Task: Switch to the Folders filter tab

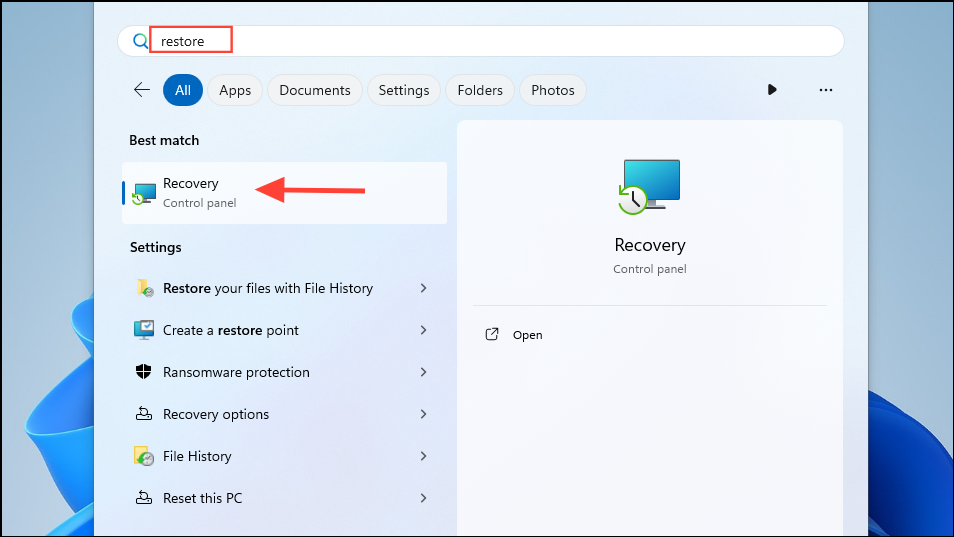Action: pos(480,90)
